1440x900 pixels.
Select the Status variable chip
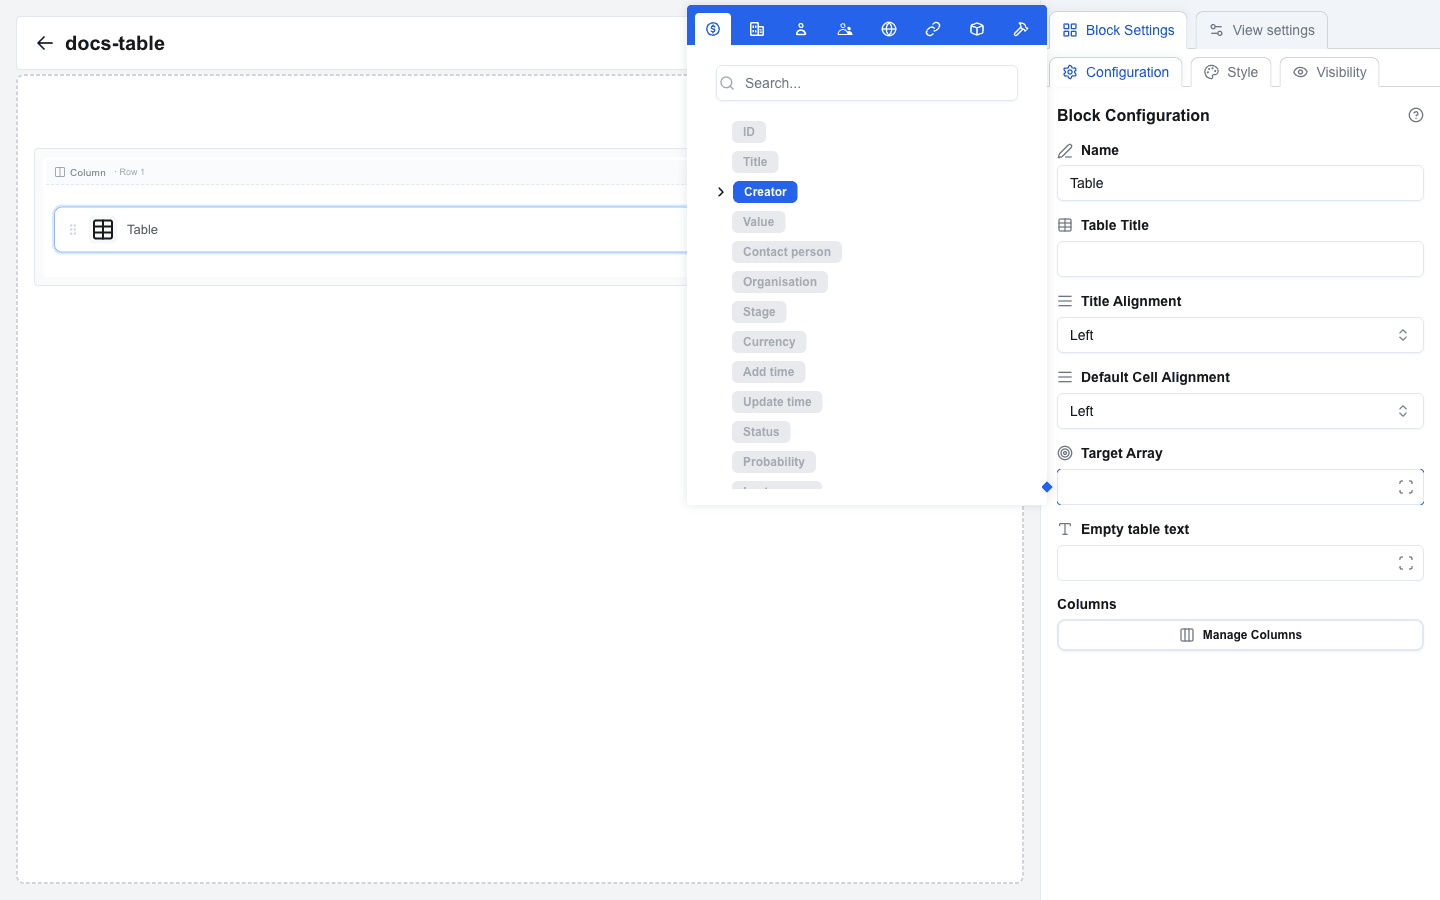pyautogui.click(x=761, y=432)
